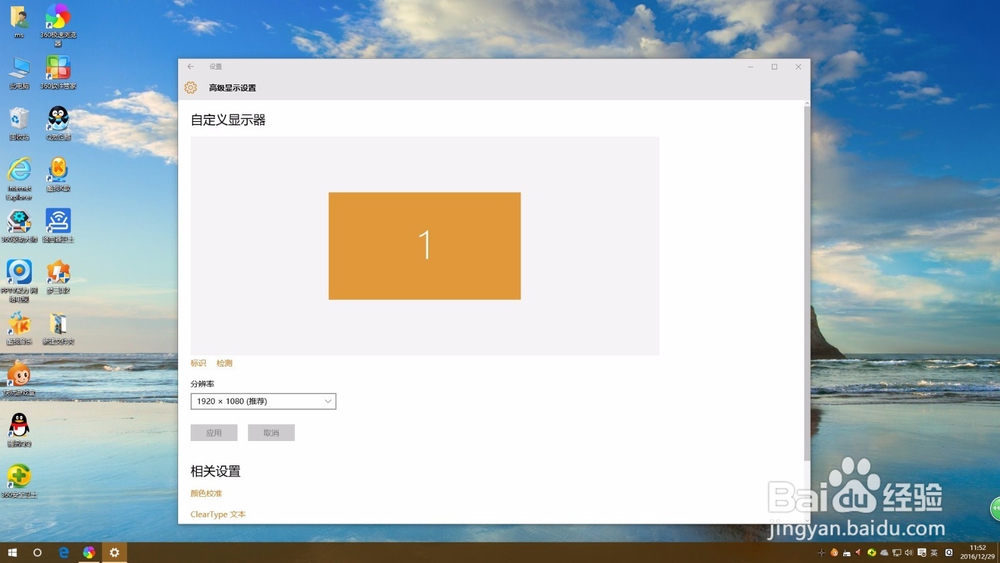
Task: Open the action center notification icon
Action: coord(922,552)
